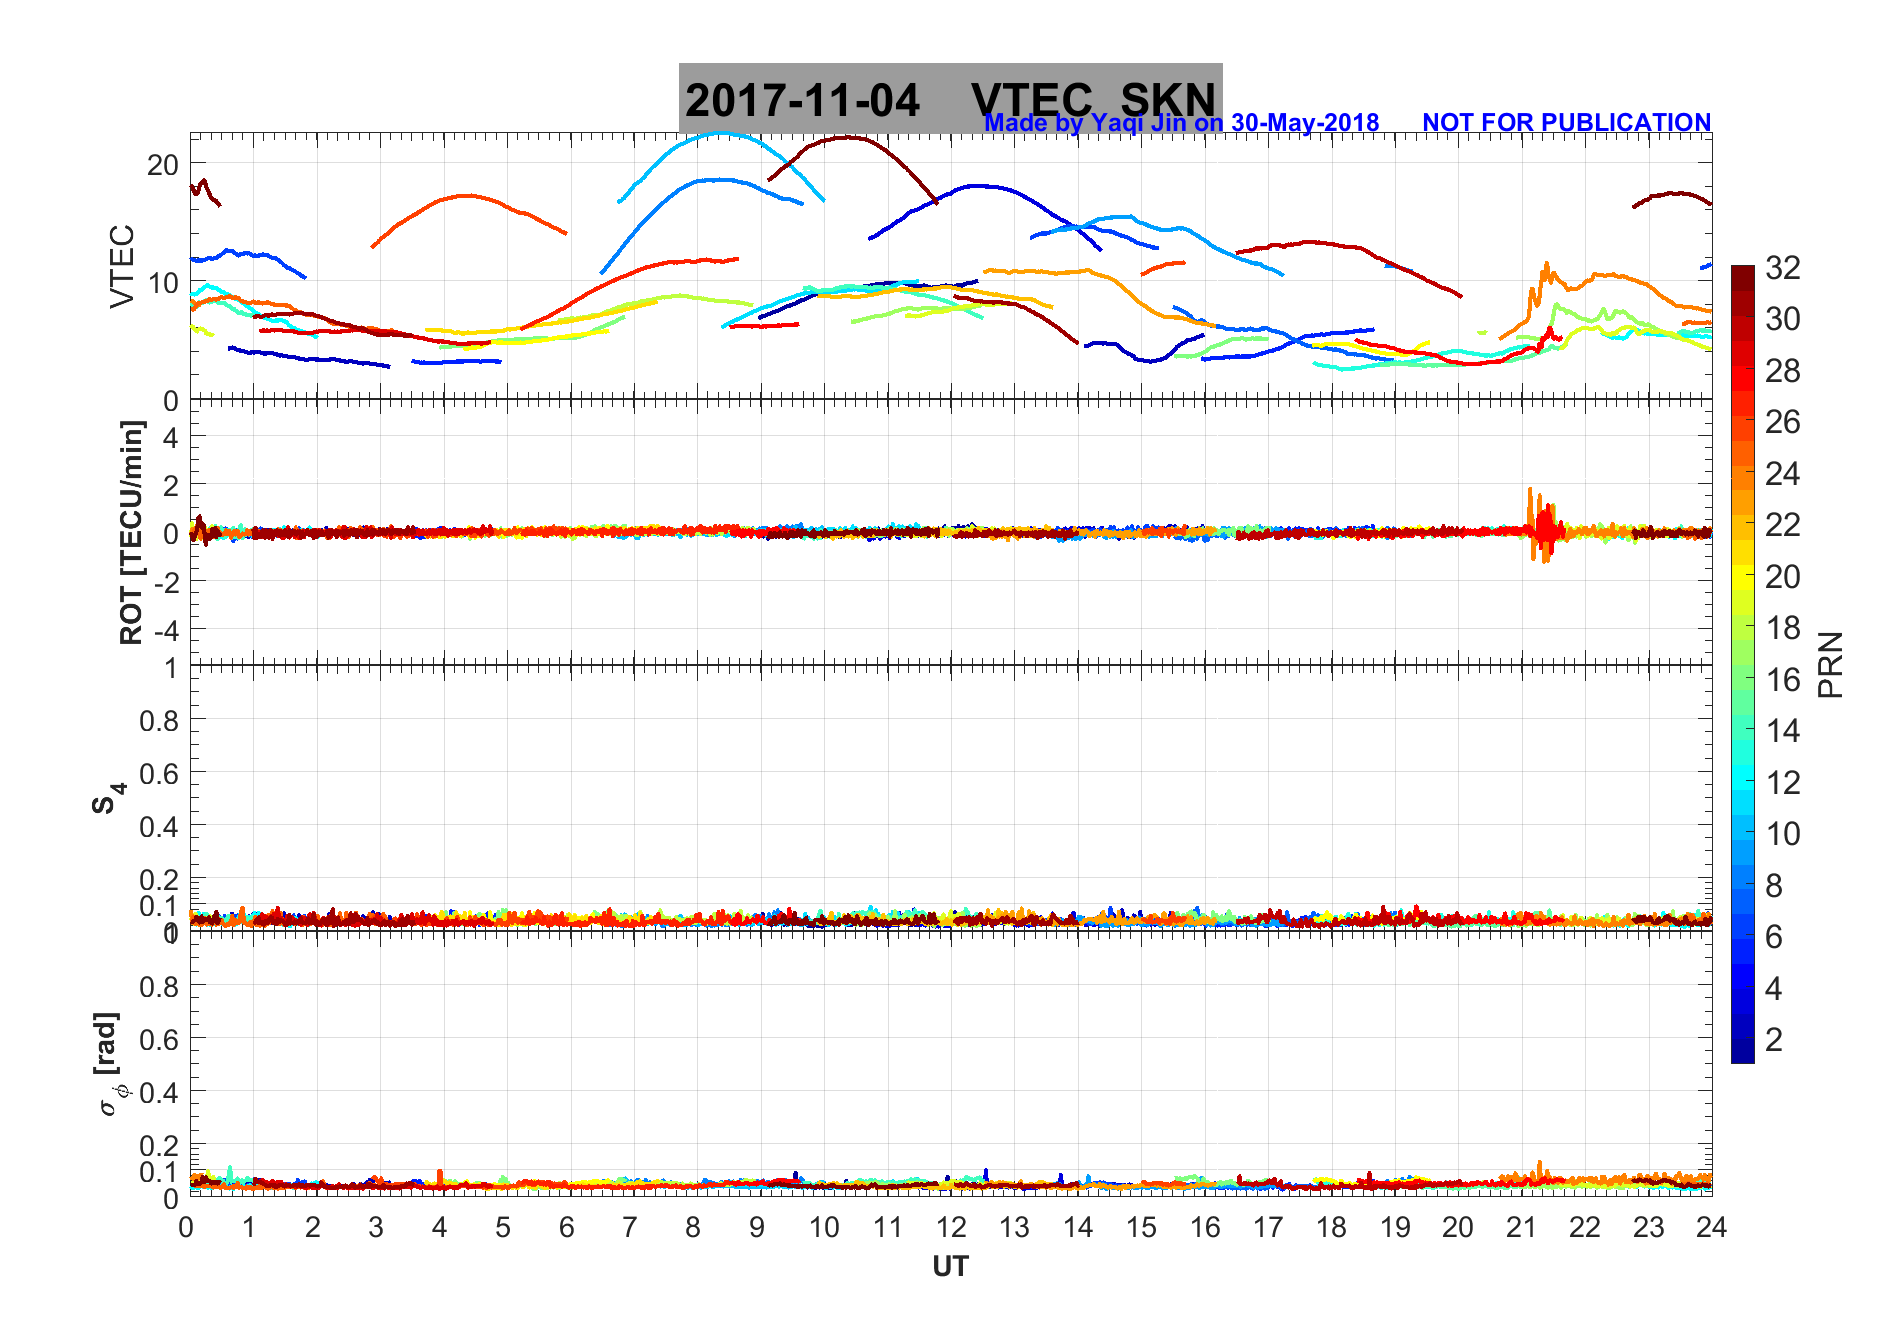This screenshot has width=1902, height=1330.
Task: Click the VTEC axis tick label 20
Action: (162, 165)
